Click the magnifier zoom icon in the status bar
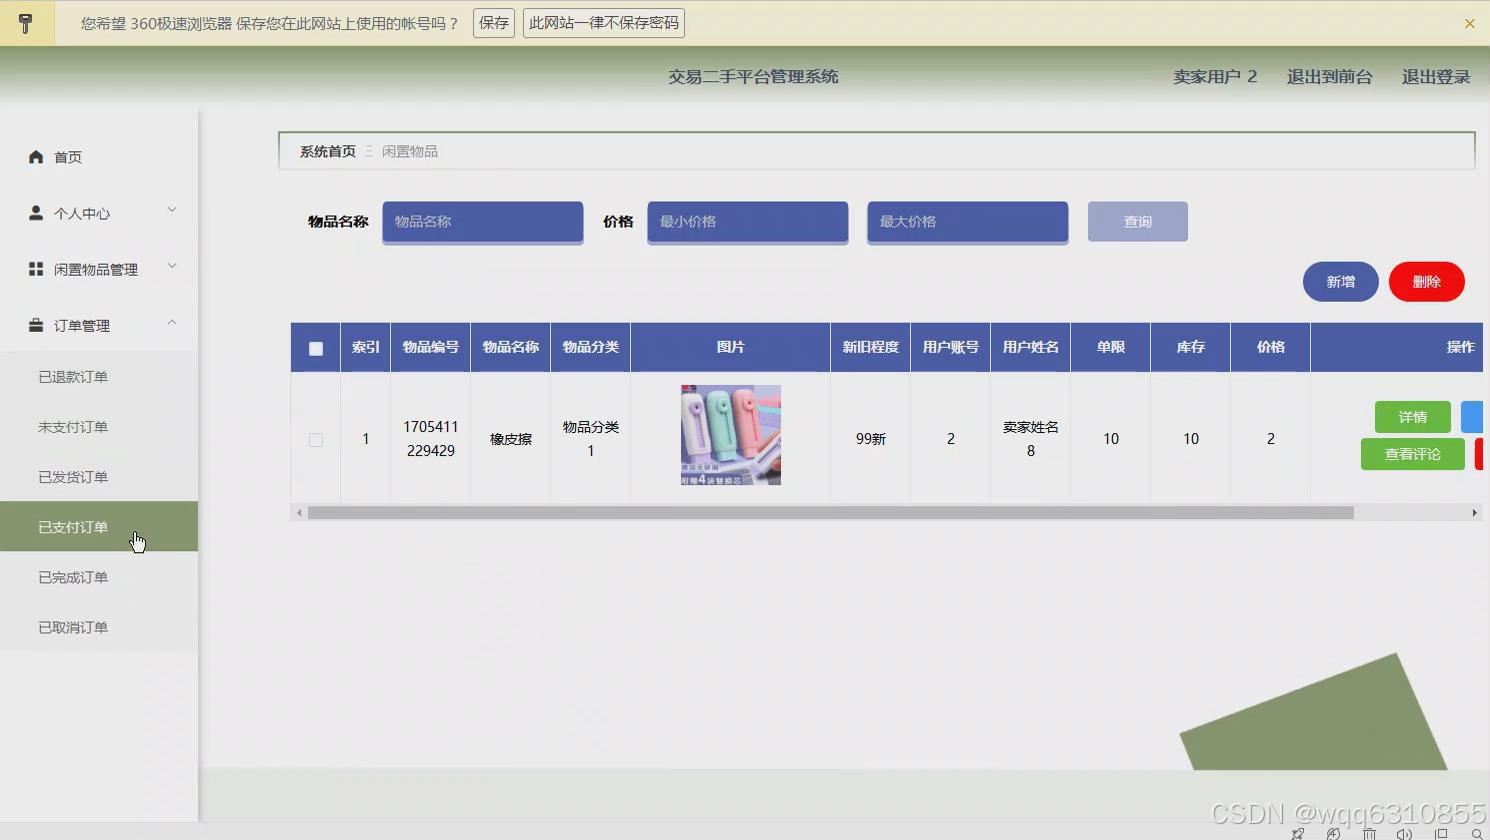This screenshot has width=1490, height=840. (1476, 833)
